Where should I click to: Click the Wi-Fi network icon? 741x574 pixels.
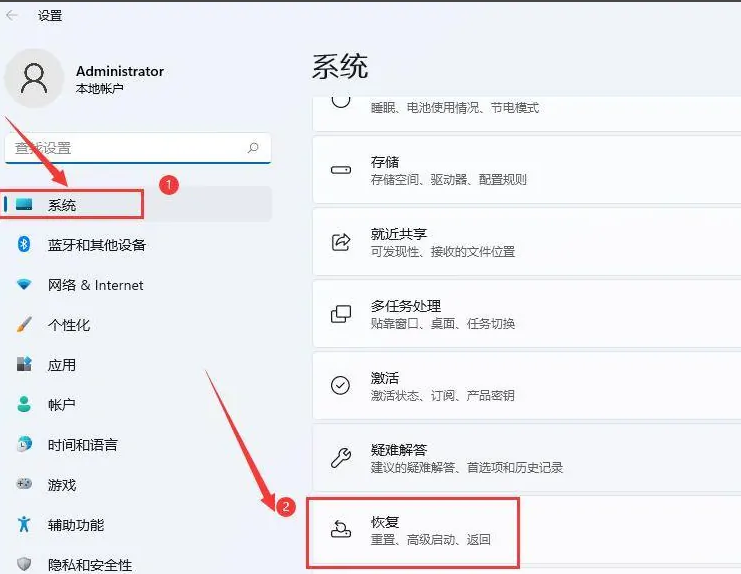24,284
